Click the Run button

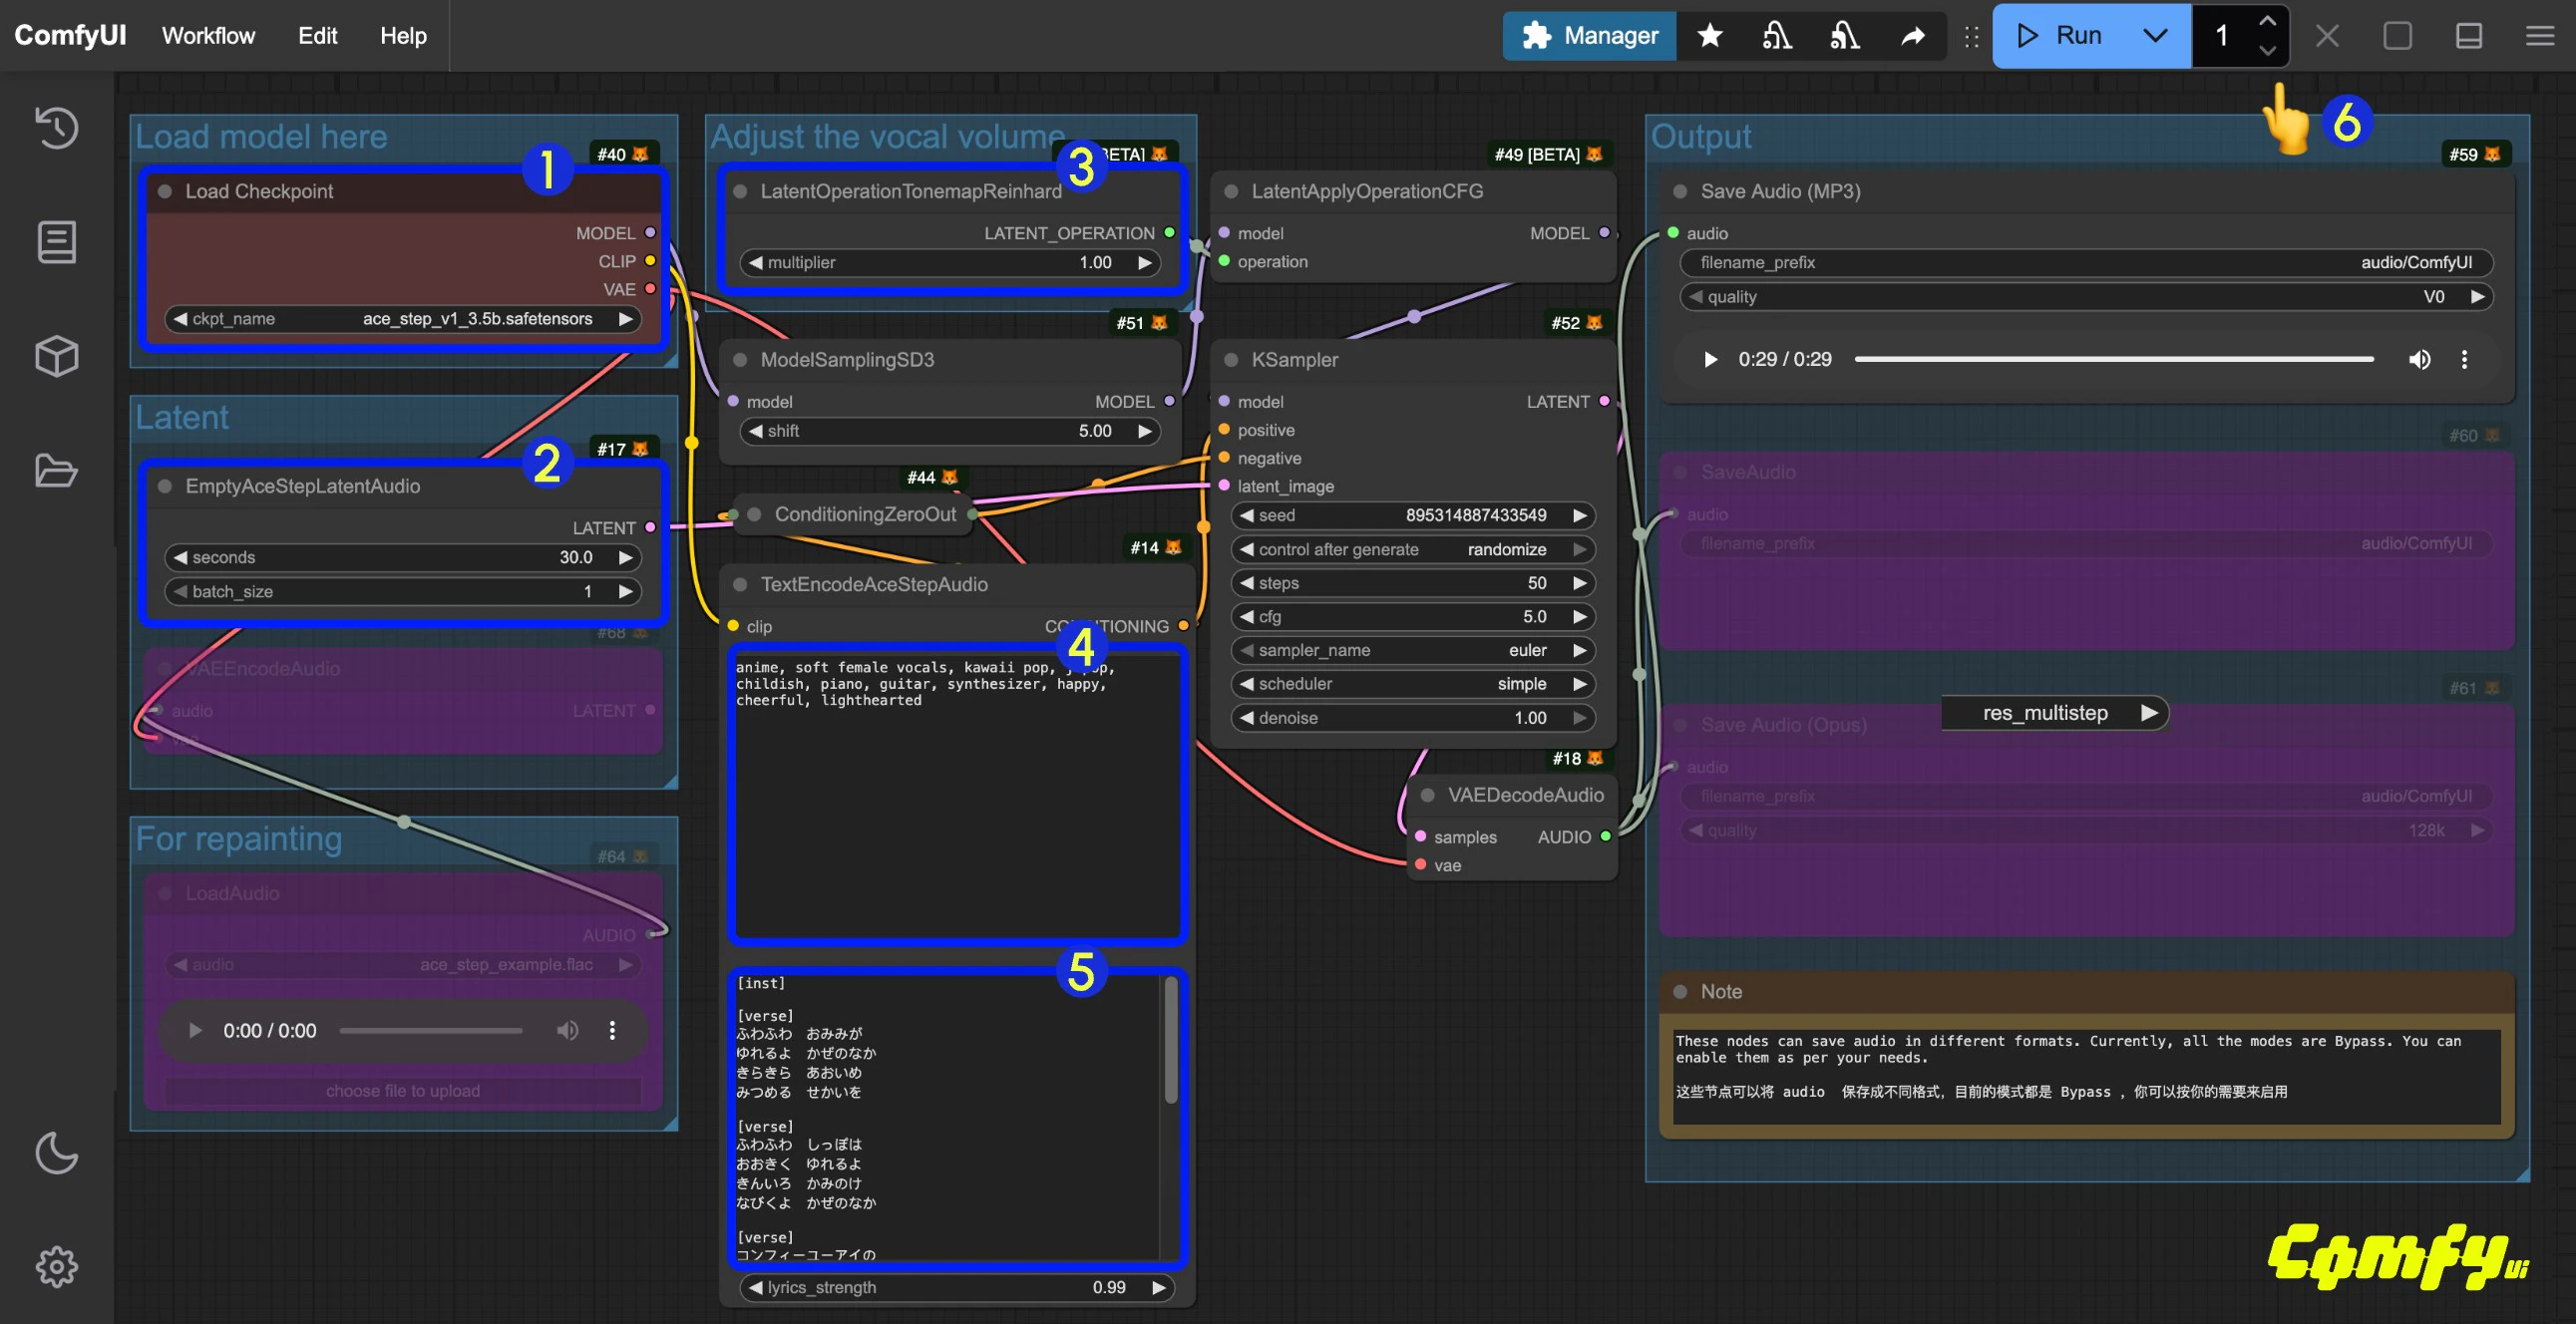(2060, 36)
